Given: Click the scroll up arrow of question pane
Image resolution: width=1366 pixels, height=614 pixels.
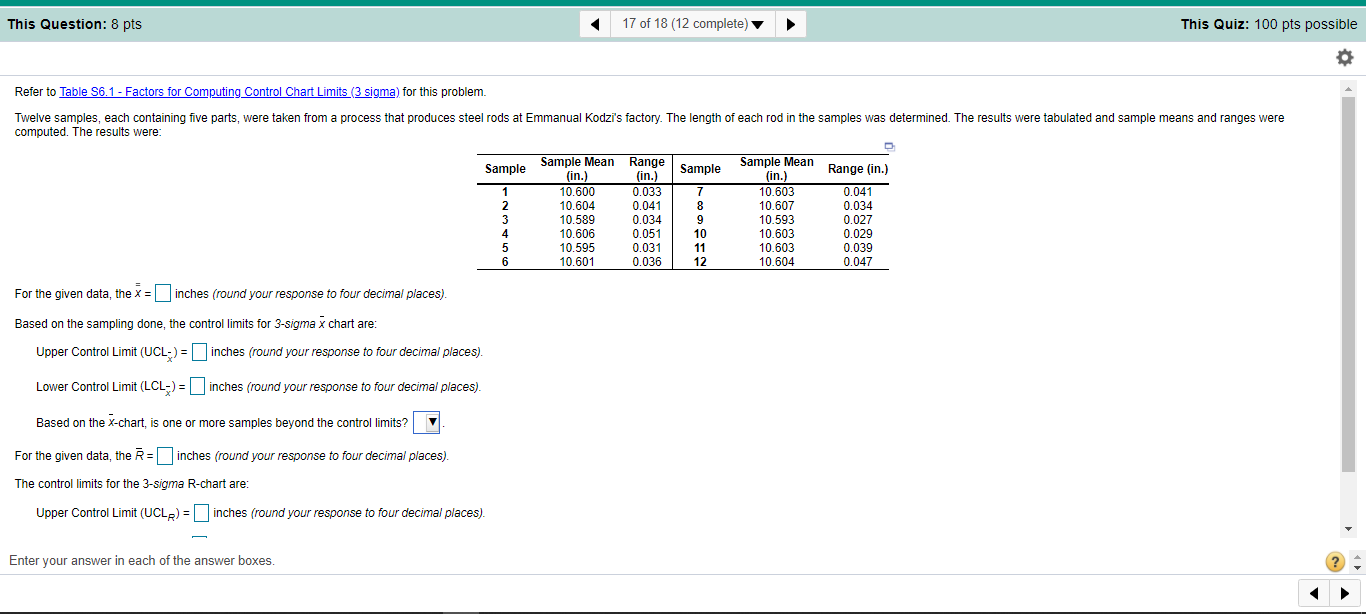Looking at the screenshot, I should [1349, 91].
